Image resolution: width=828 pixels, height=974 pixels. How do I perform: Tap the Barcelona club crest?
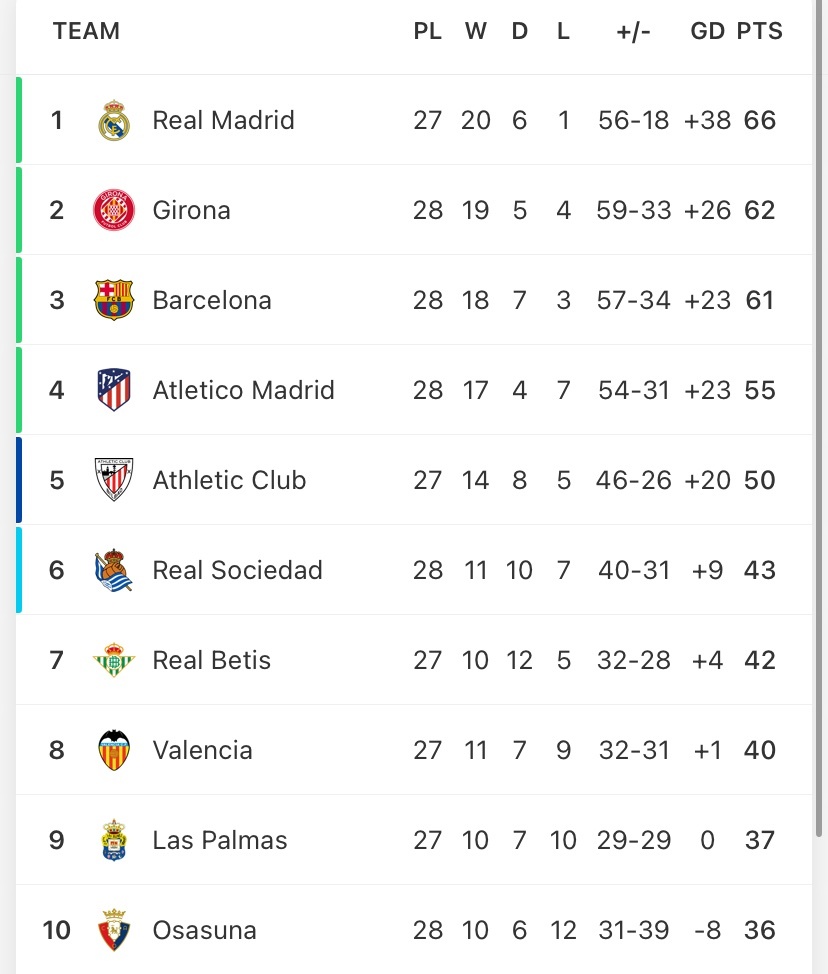(x=113, y=300)
